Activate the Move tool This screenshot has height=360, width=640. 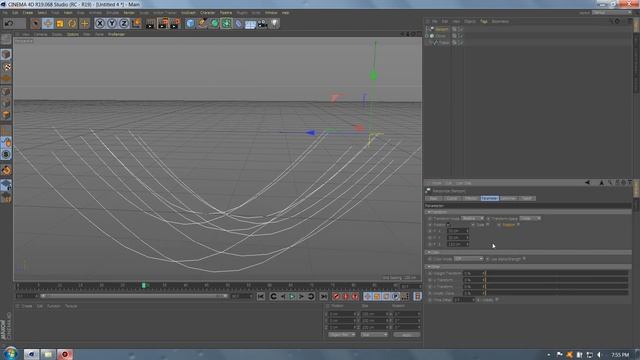pos(48,23)
